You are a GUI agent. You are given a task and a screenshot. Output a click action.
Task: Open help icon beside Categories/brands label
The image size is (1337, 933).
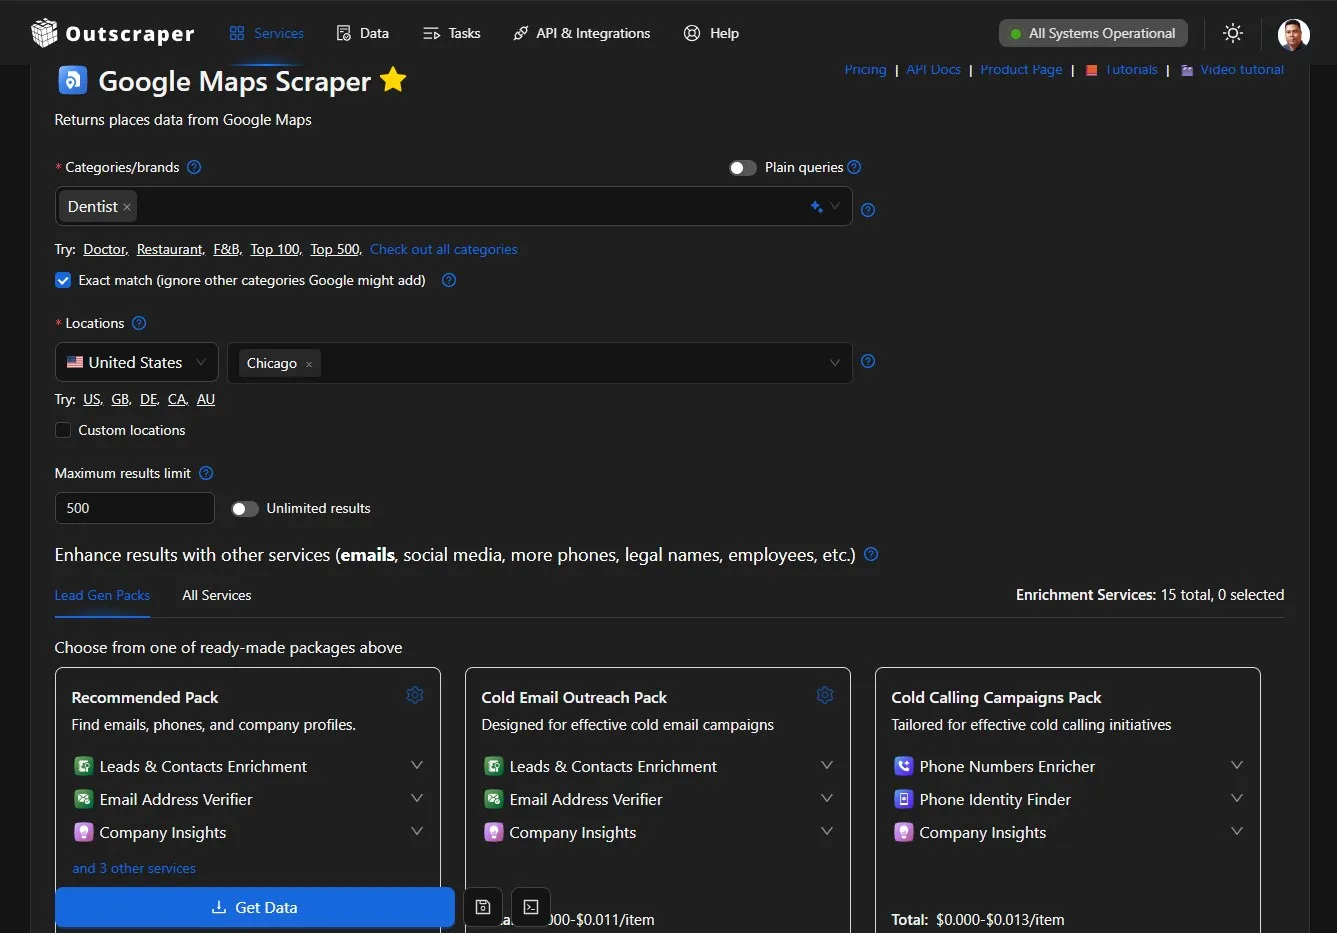[x=194, y=167]
